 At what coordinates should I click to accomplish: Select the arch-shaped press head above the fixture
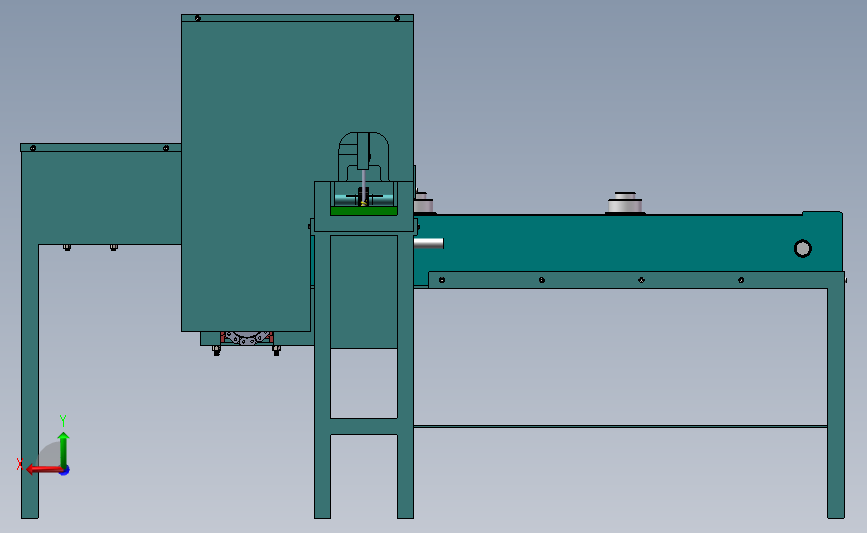pos(363,156)
